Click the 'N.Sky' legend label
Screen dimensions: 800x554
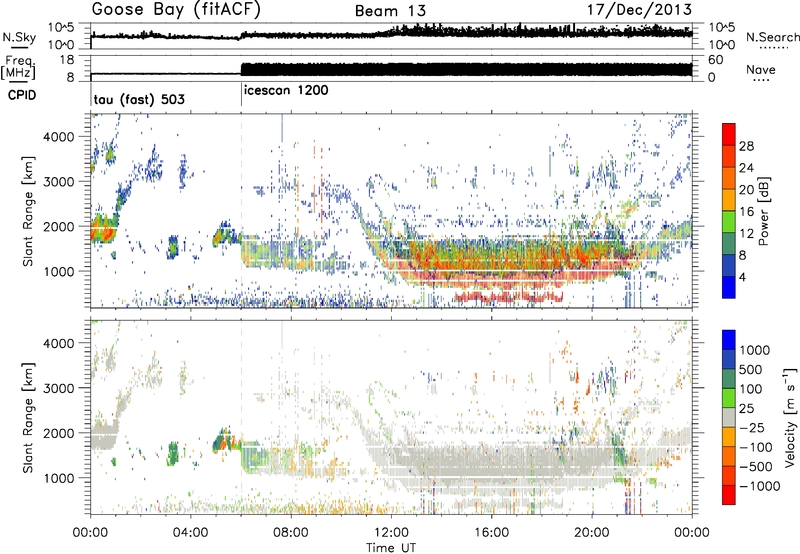tap(19, 37)
